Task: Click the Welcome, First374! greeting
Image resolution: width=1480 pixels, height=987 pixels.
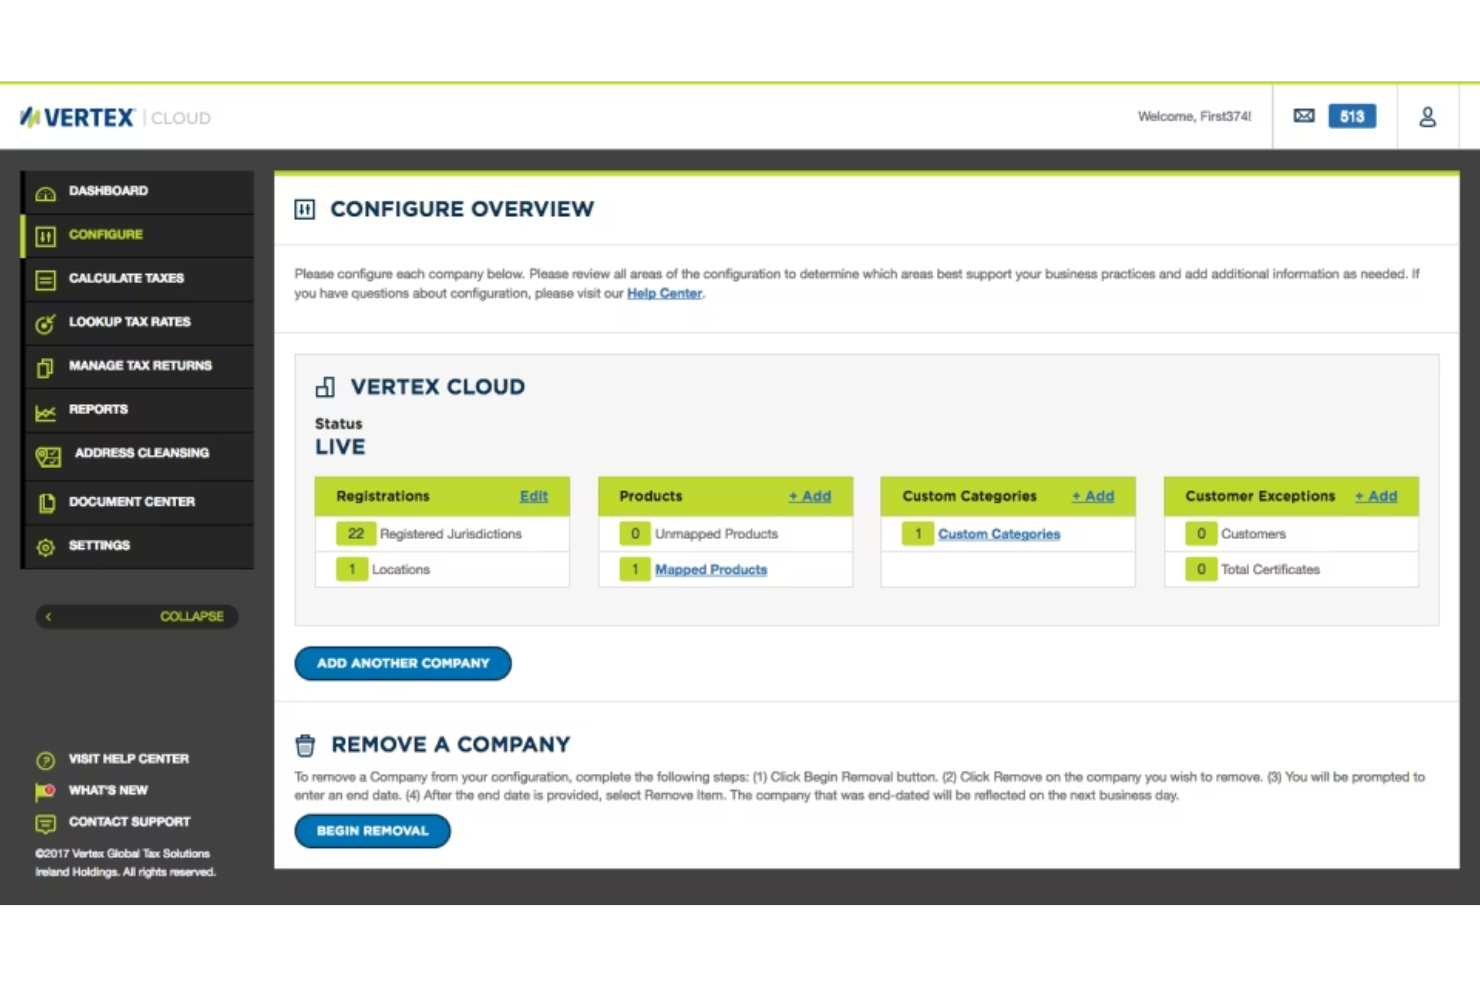Action: click(1194, 117)
